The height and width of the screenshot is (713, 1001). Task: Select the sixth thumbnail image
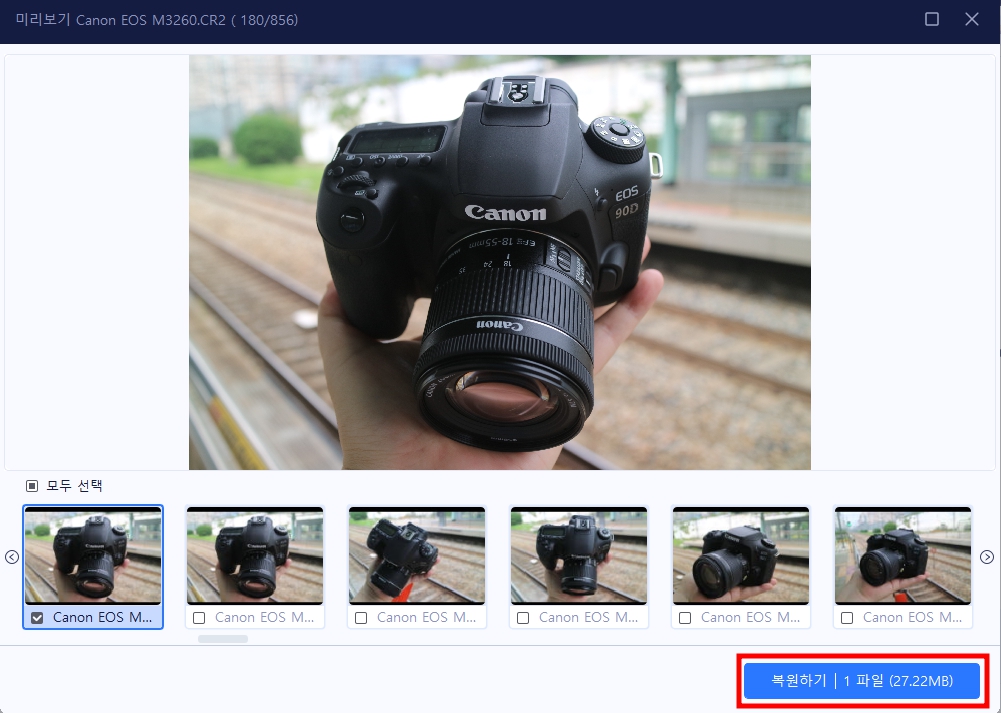pos(904,555)
